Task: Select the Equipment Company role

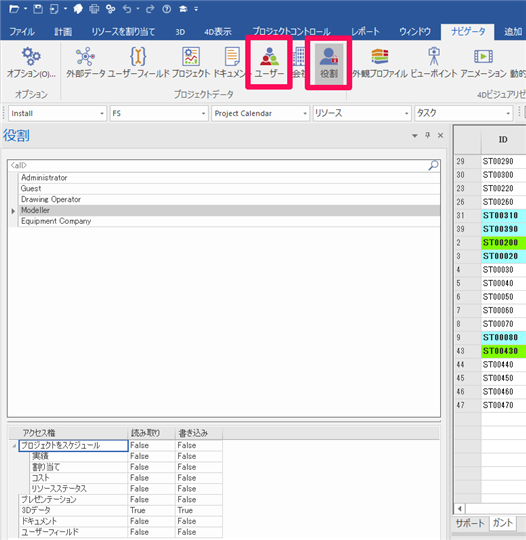Action: 229,221
